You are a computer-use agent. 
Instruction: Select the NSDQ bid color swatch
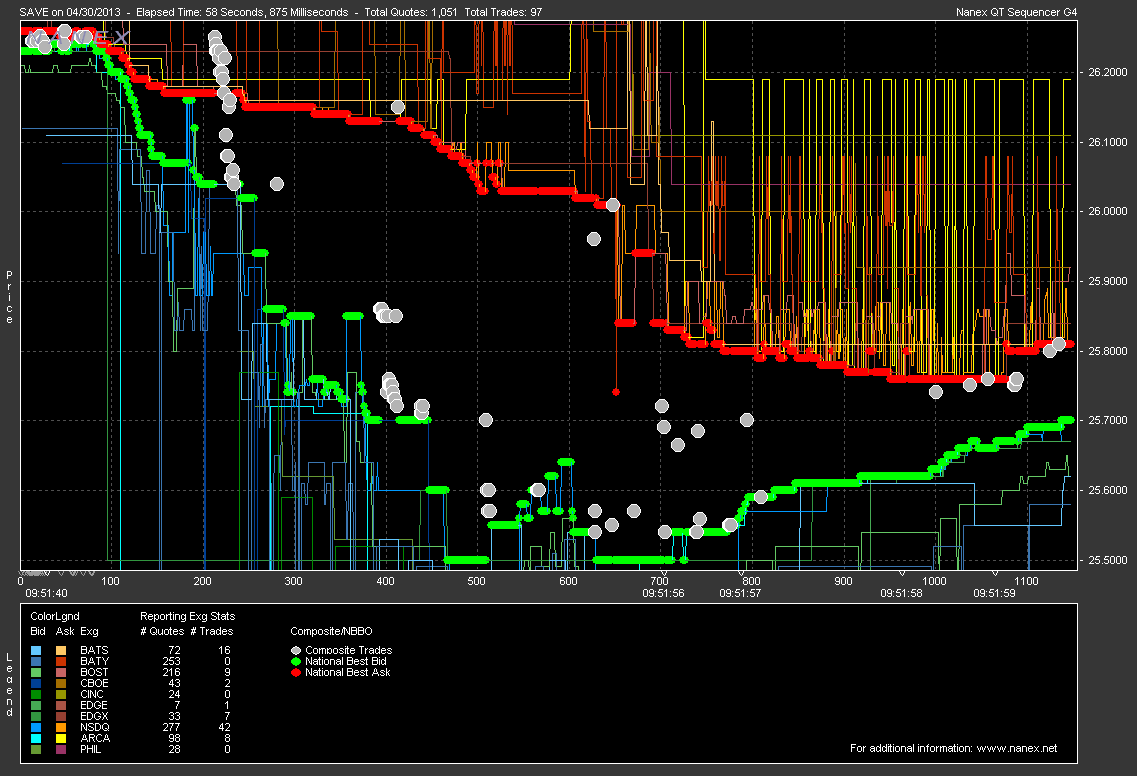[x=37, y=727]
